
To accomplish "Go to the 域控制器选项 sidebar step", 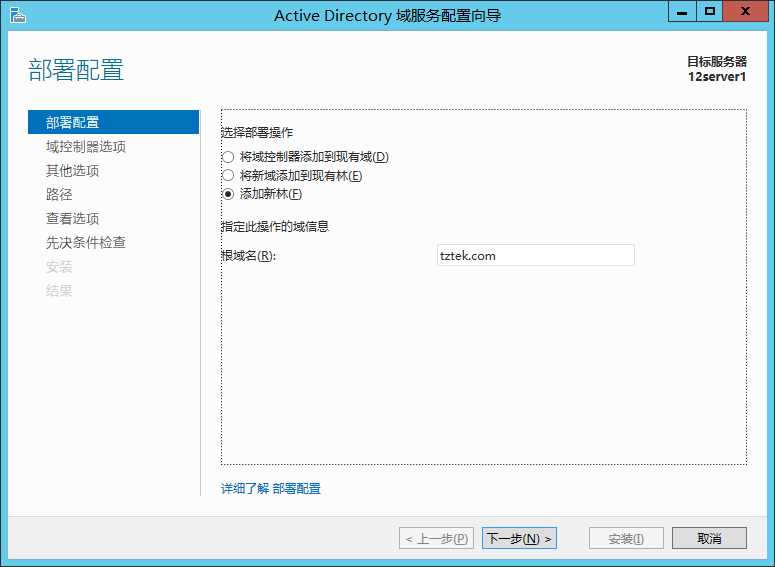I will point(86,147).
